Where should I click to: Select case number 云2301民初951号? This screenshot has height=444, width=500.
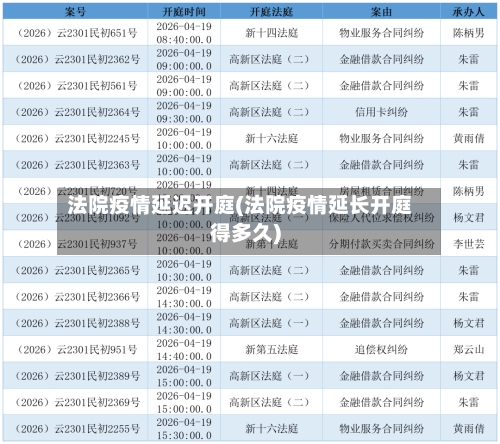[77, 349]
